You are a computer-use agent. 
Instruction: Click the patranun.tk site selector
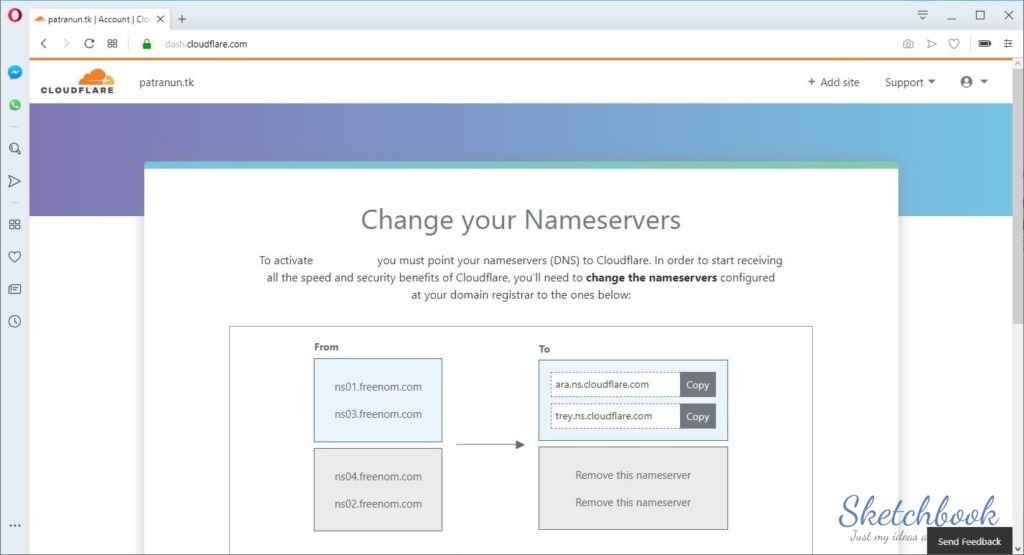pyautogui.click(x=167, y=82)
